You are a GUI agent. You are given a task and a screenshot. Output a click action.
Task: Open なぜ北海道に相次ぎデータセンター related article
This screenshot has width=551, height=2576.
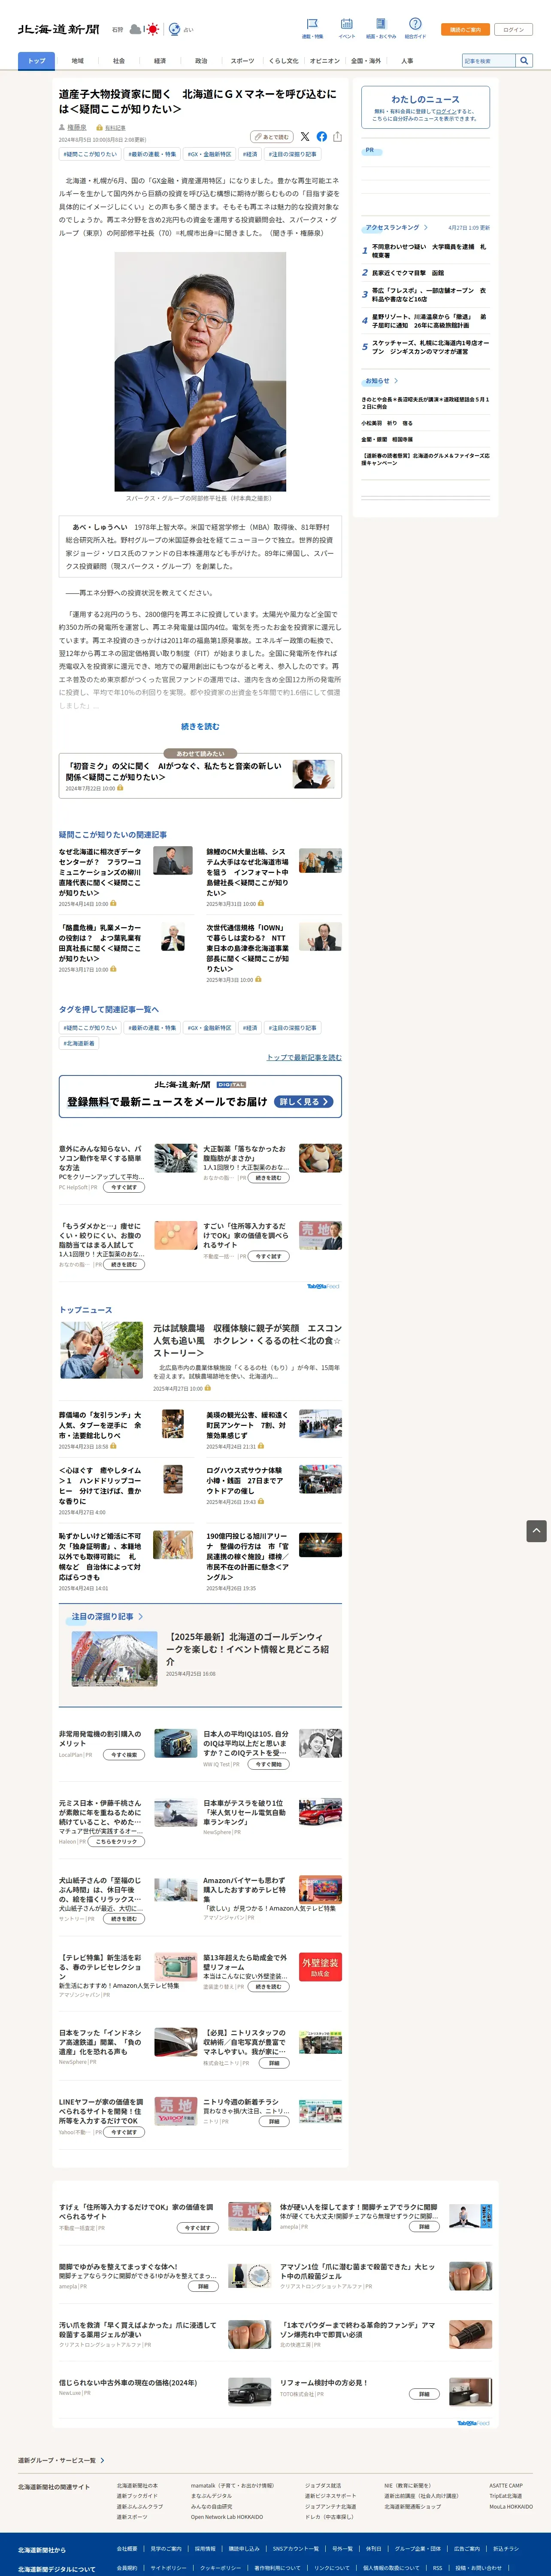click(x=100, y=873)
